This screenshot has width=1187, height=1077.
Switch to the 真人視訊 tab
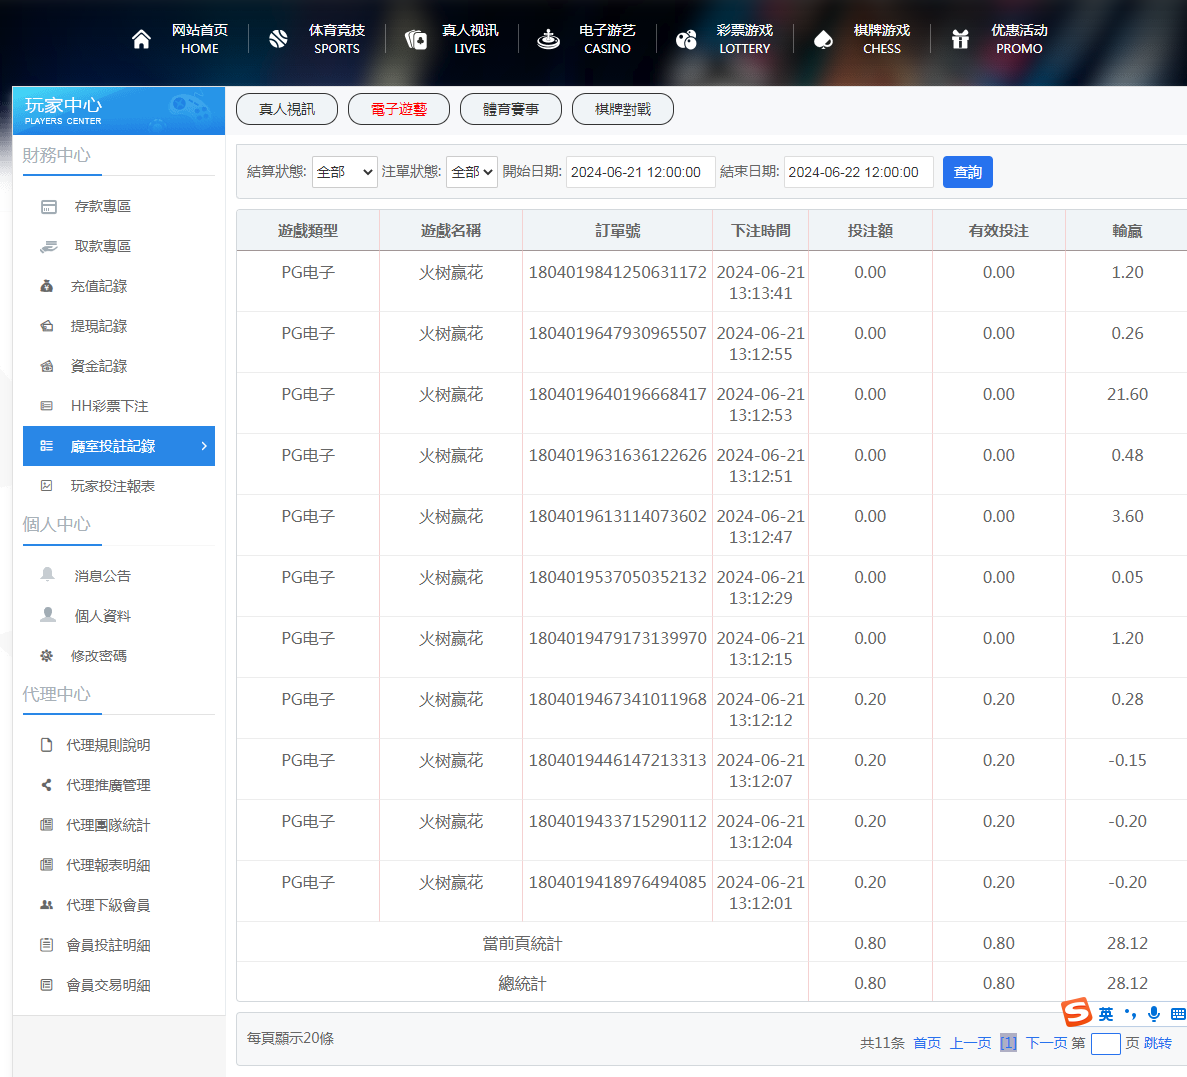(287, 109)
